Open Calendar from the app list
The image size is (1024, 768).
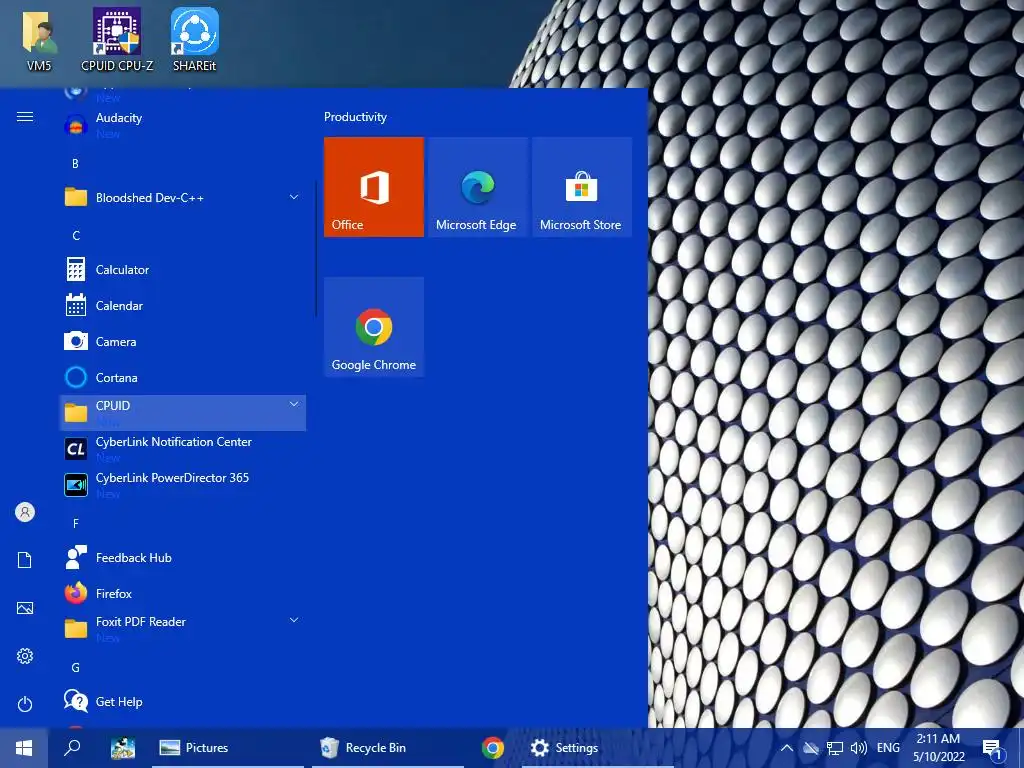click(x=183, y=306)
